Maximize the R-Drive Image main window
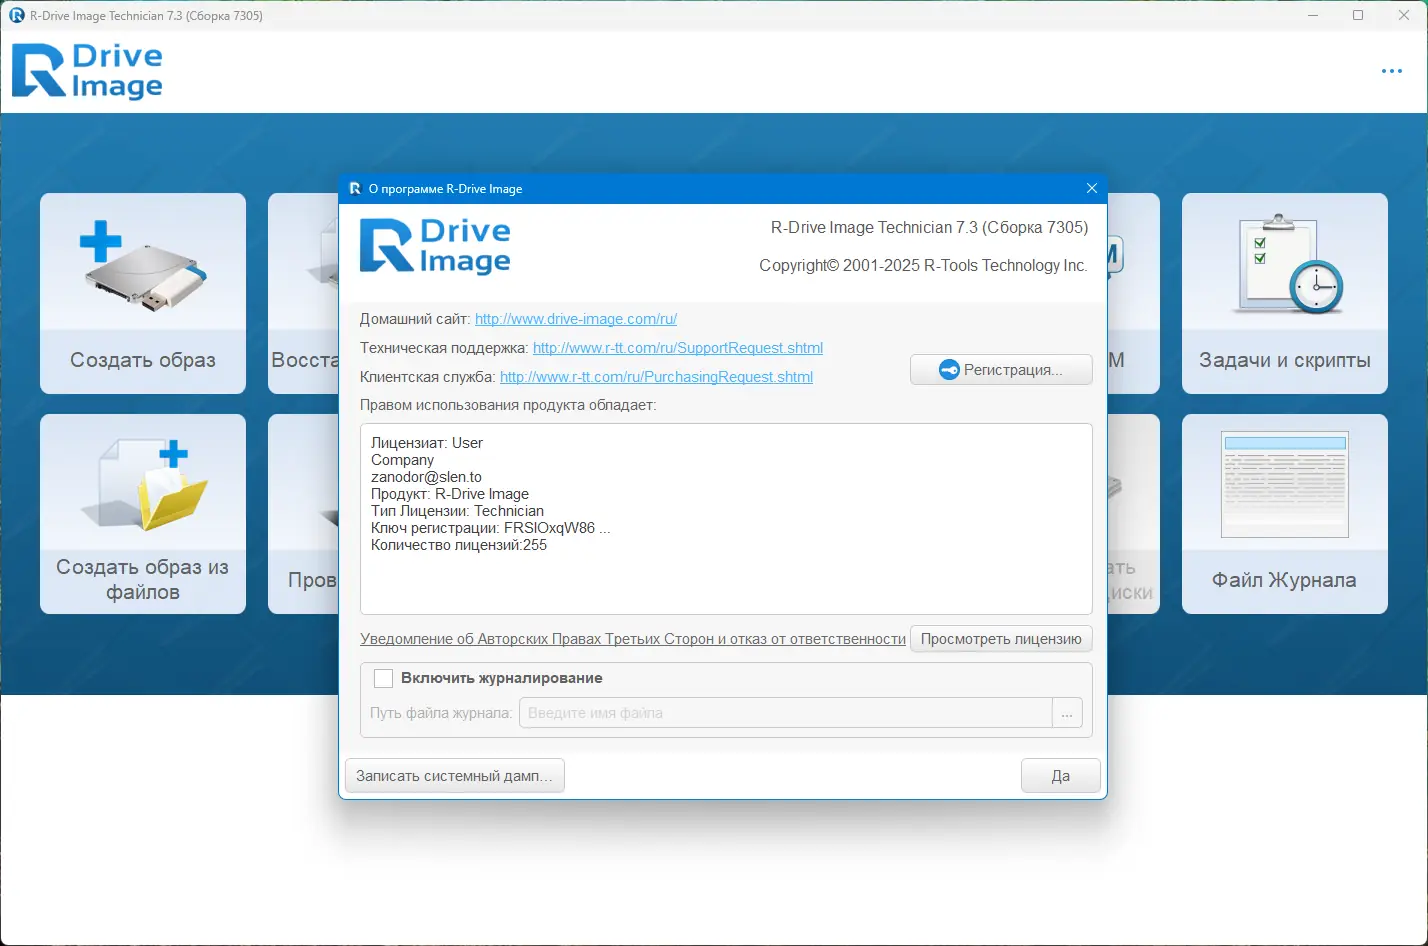Viewport: 1428px width, 946px height. (x=1358, y=15)
